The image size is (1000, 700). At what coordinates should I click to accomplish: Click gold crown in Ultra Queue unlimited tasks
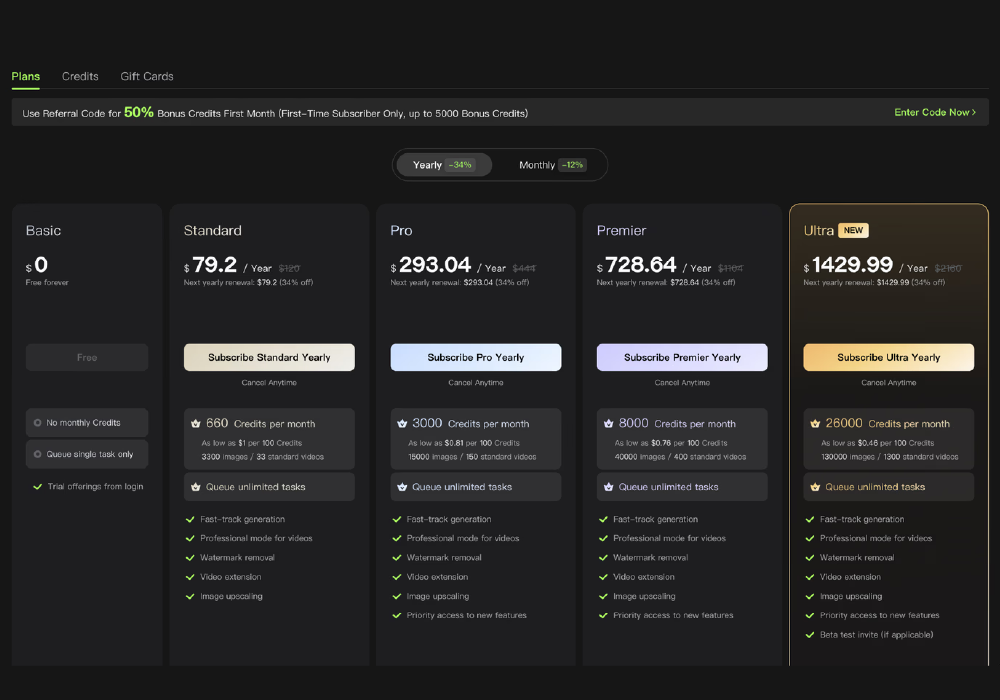click(815, 487)
